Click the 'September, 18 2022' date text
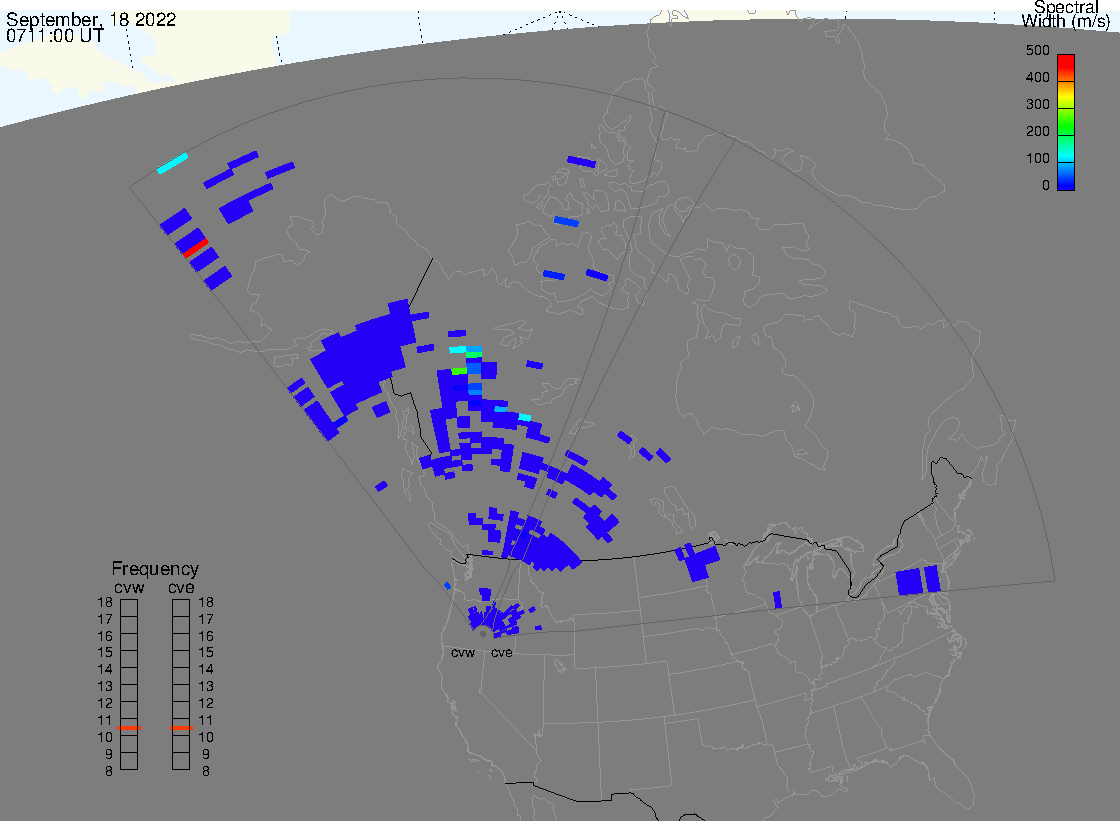Image resolution: width=1120 pixels, height=821 pixels. [x=91, y=19]
